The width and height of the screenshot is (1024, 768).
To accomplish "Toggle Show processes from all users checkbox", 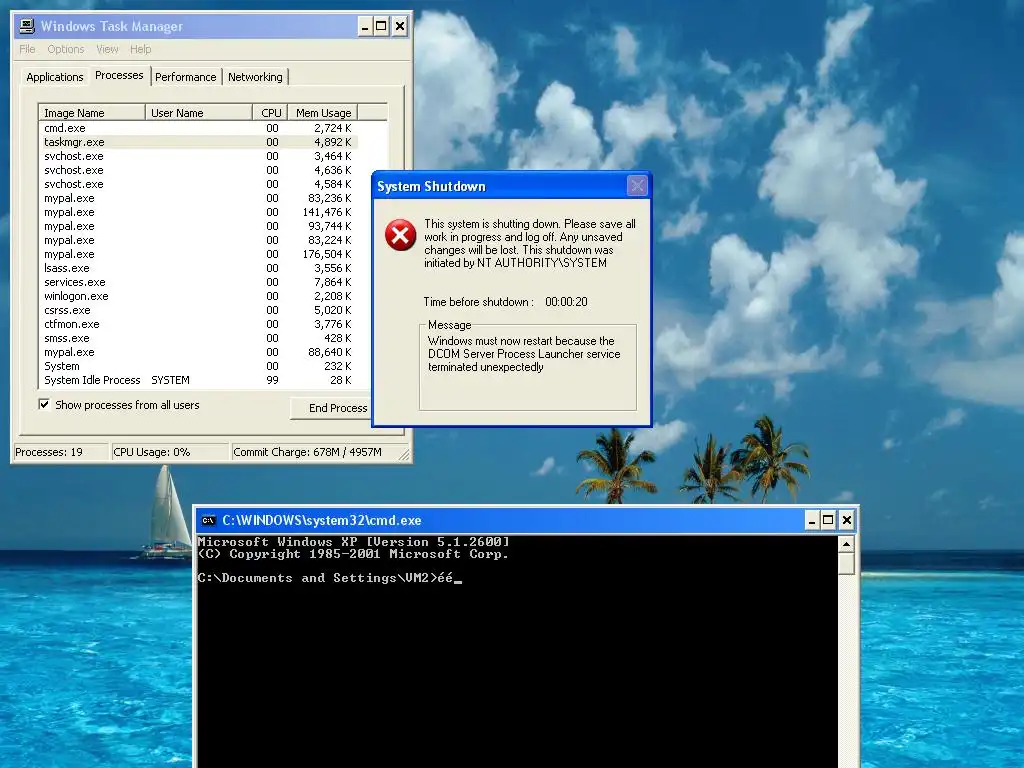I will pyautogui.click(x=44, y=405).
